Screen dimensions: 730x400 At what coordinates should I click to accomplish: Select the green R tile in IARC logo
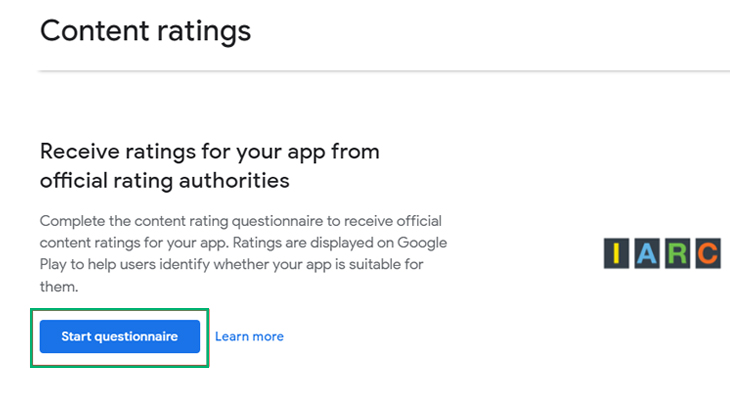pos(677,253)
